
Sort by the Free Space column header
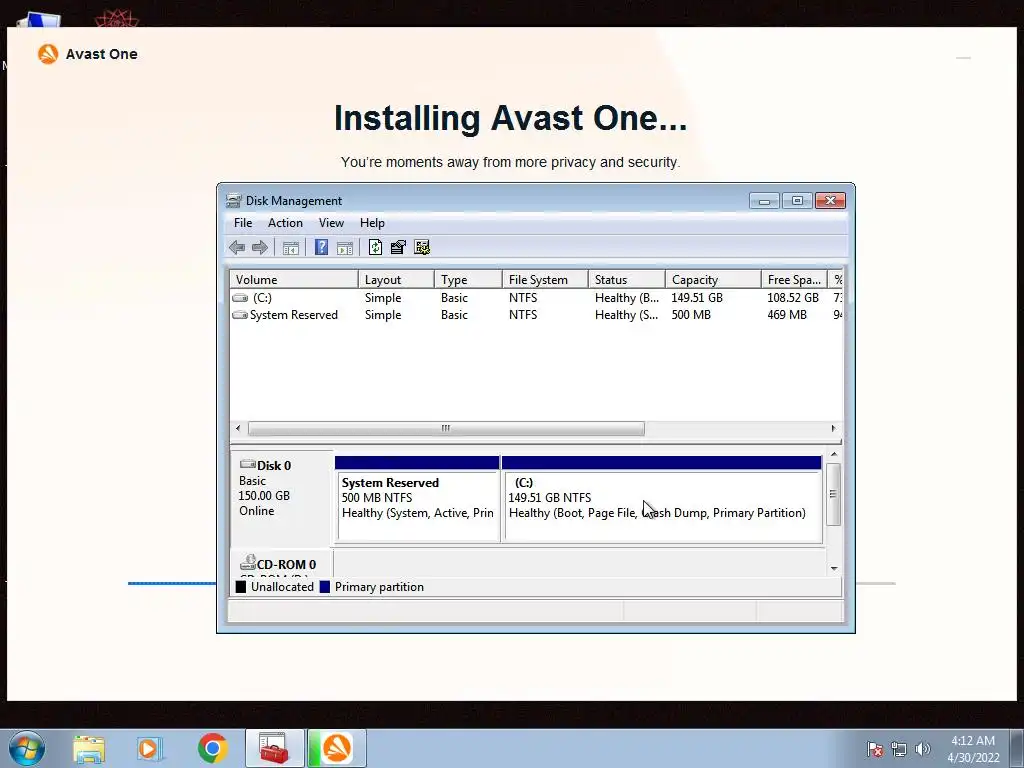[x=794, y=280]
